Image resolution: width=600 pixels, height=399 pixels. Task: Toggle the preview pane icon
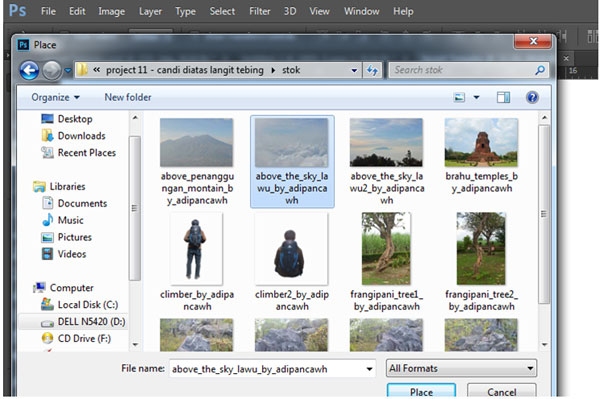click(503, 98)
